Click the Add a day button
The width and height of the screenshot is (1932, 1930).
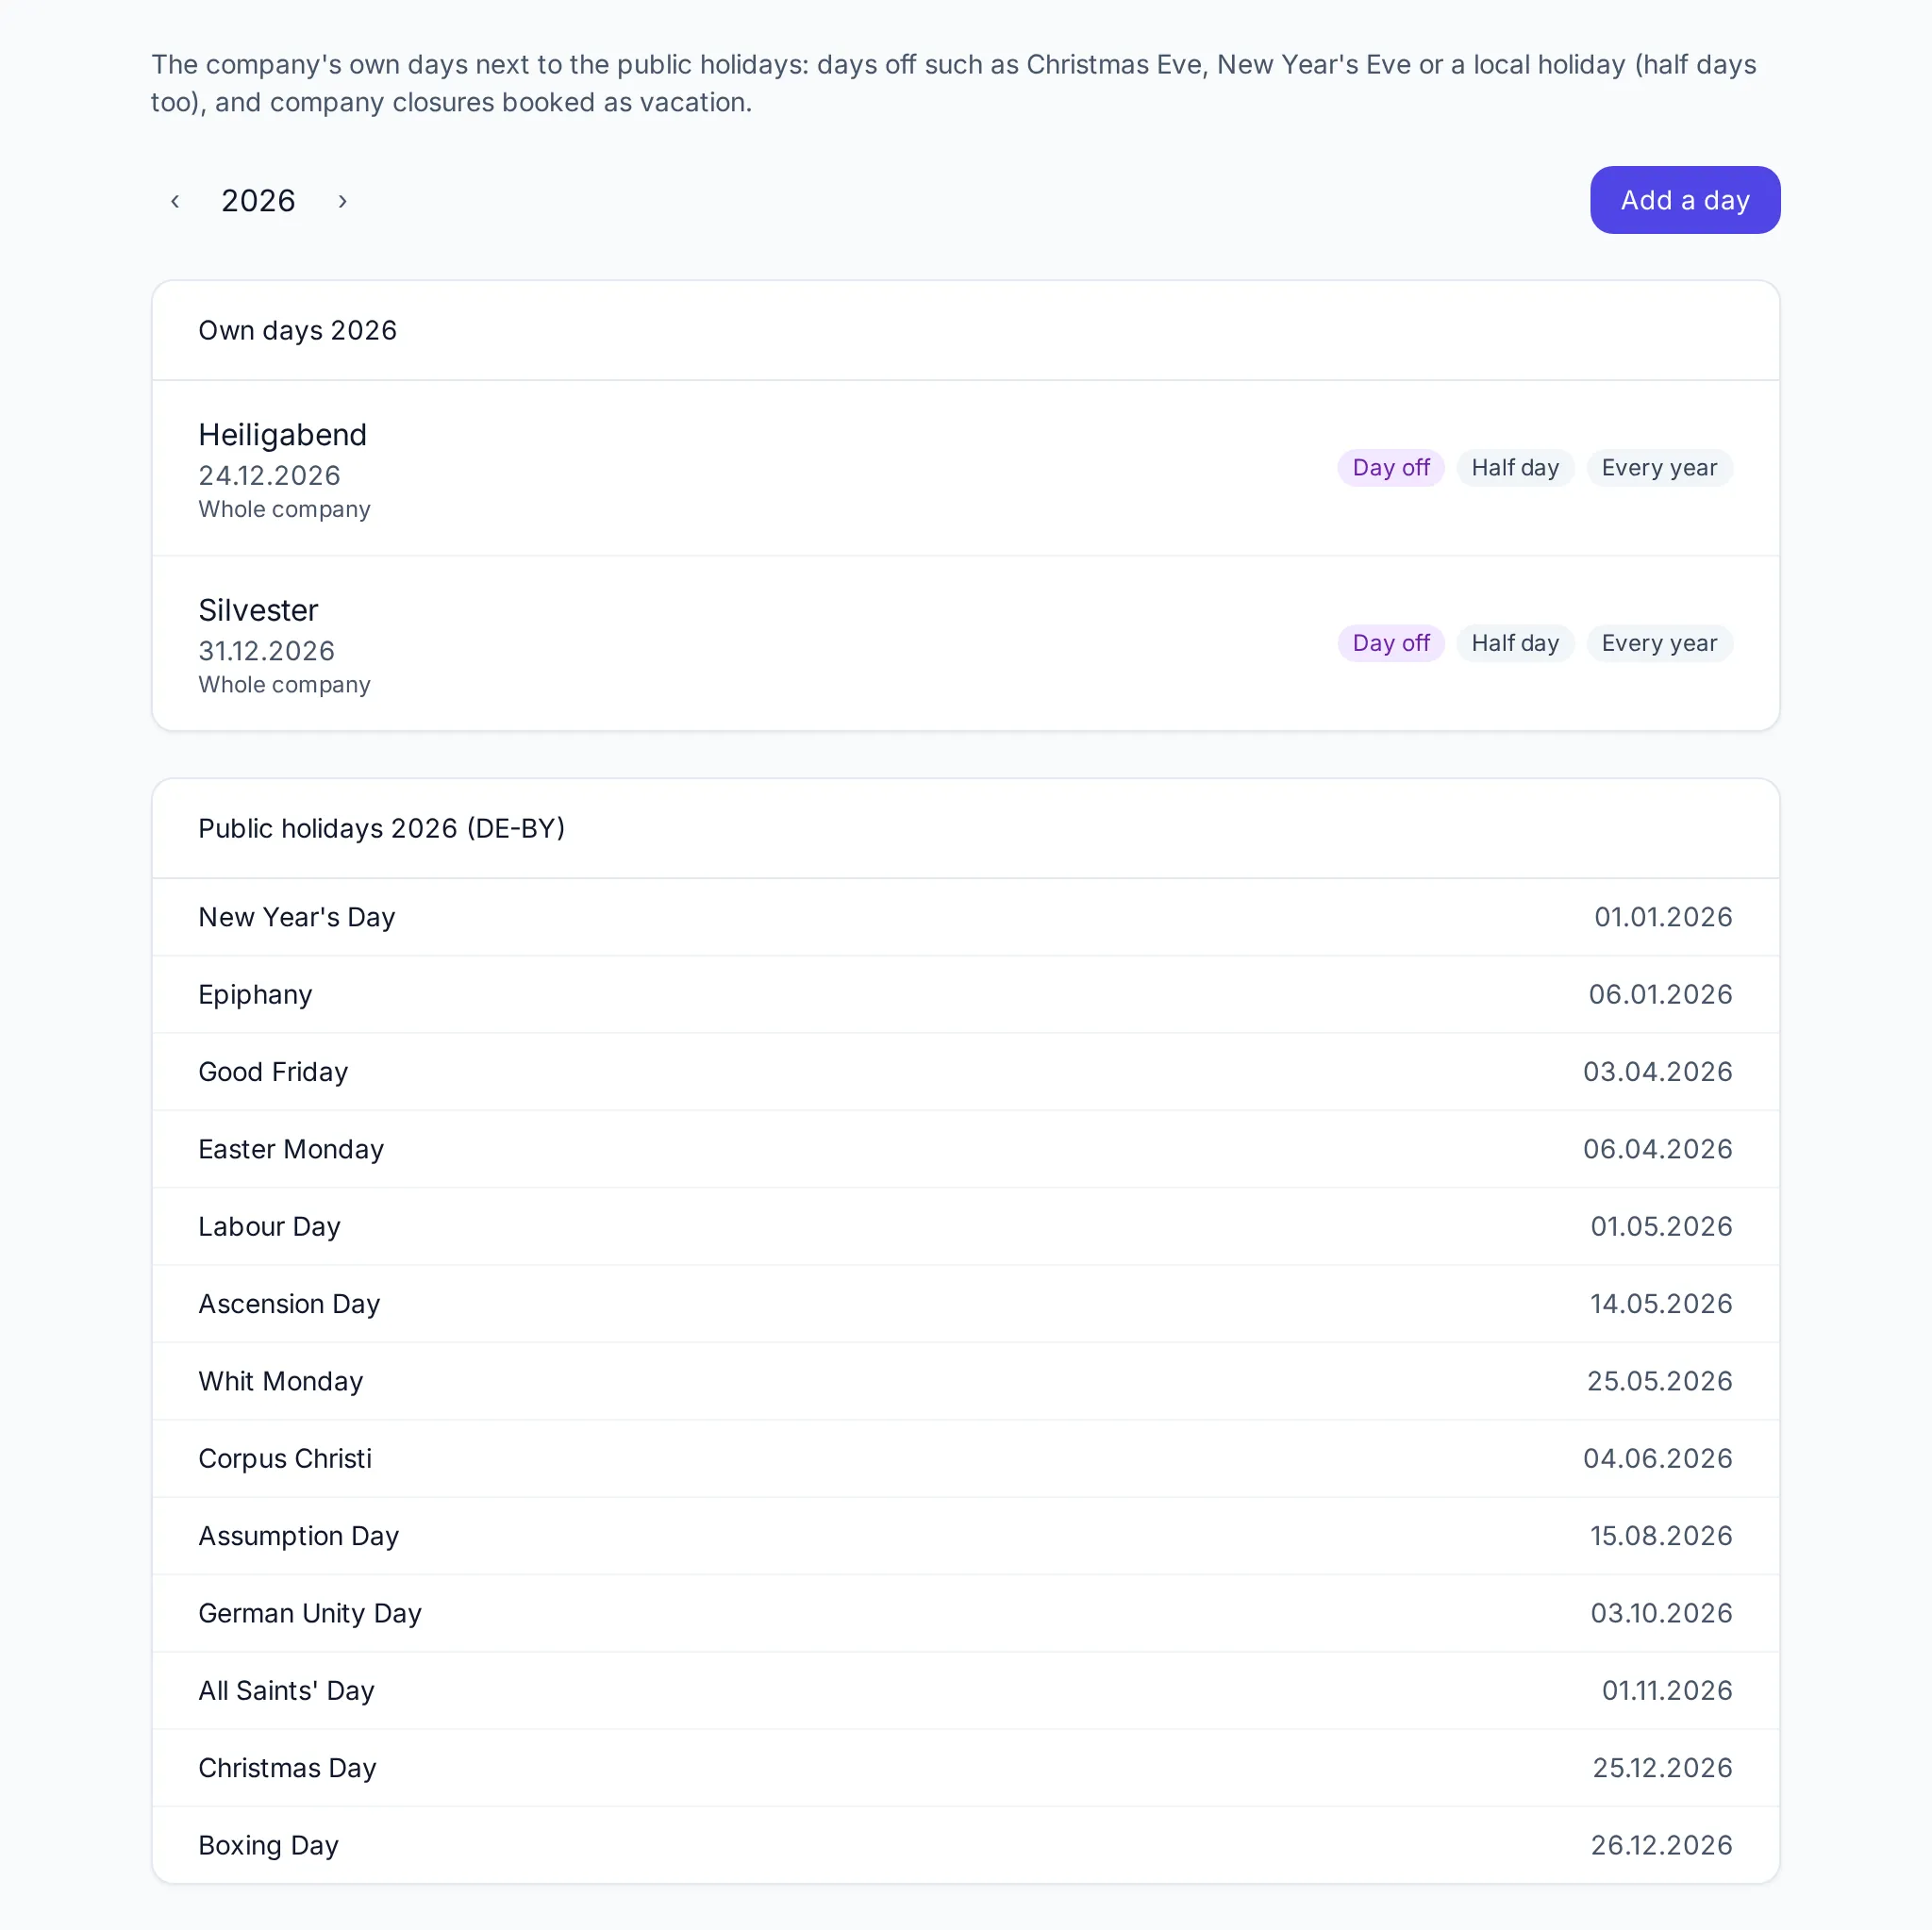point(1685,200)
